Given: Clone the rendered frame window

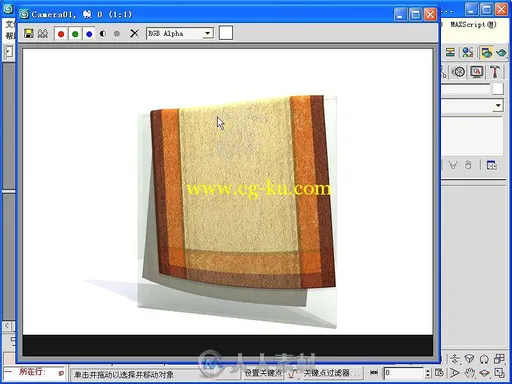Looking at the screenshot, I should pos(42,33).
